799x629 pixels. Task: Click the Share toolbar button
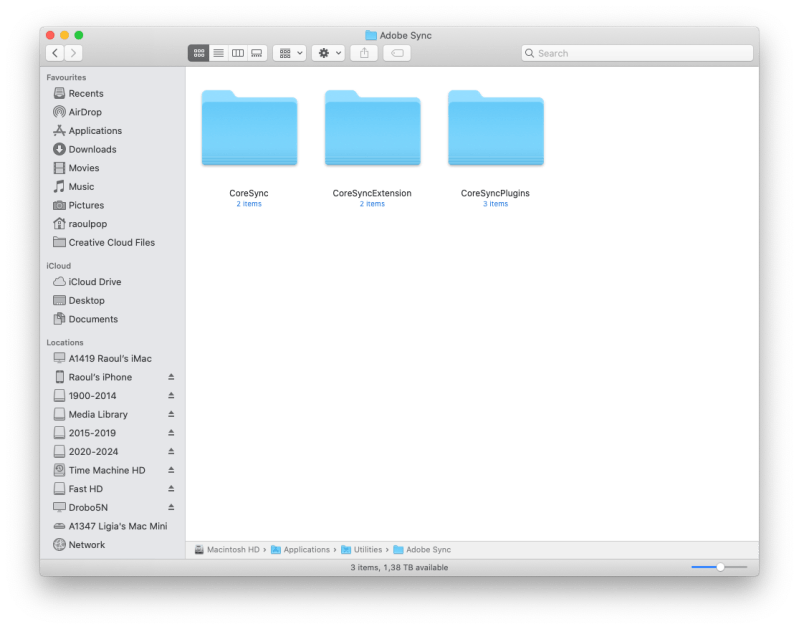pos(364,53)
